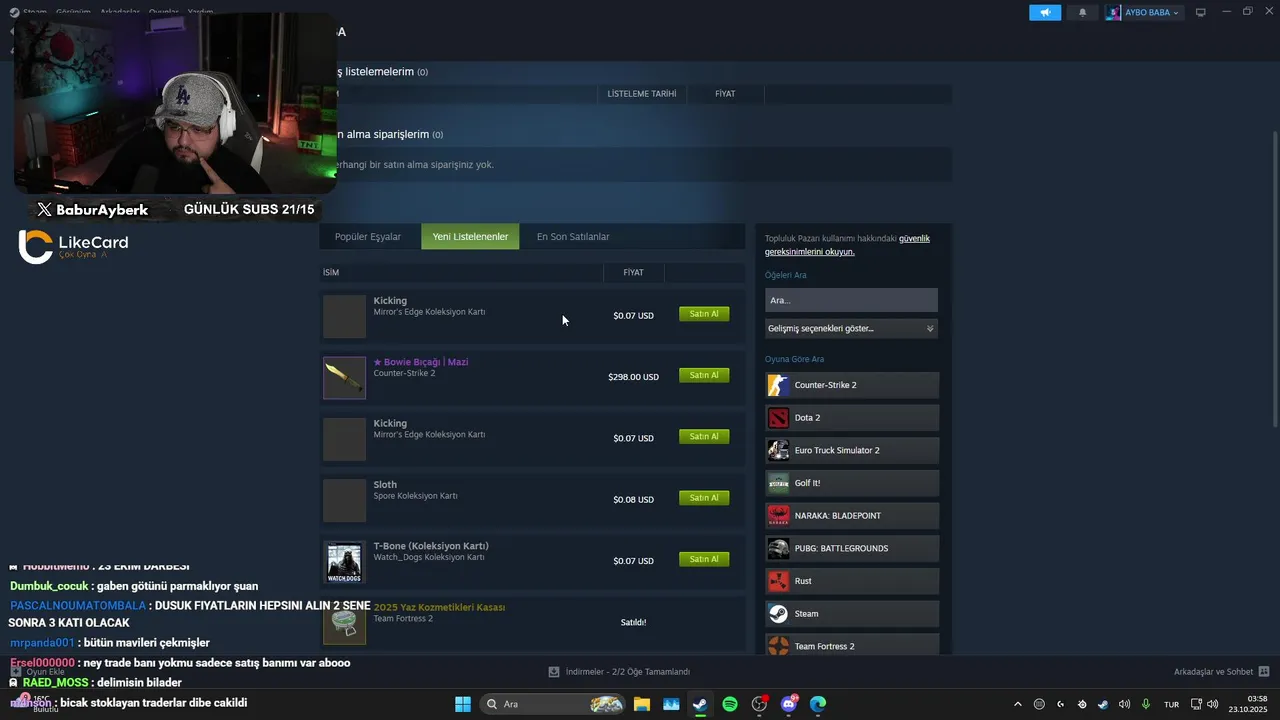Click the Steam icon in the game list
Viewport: 1280px width, 720px height.
(x=778, y=614)
